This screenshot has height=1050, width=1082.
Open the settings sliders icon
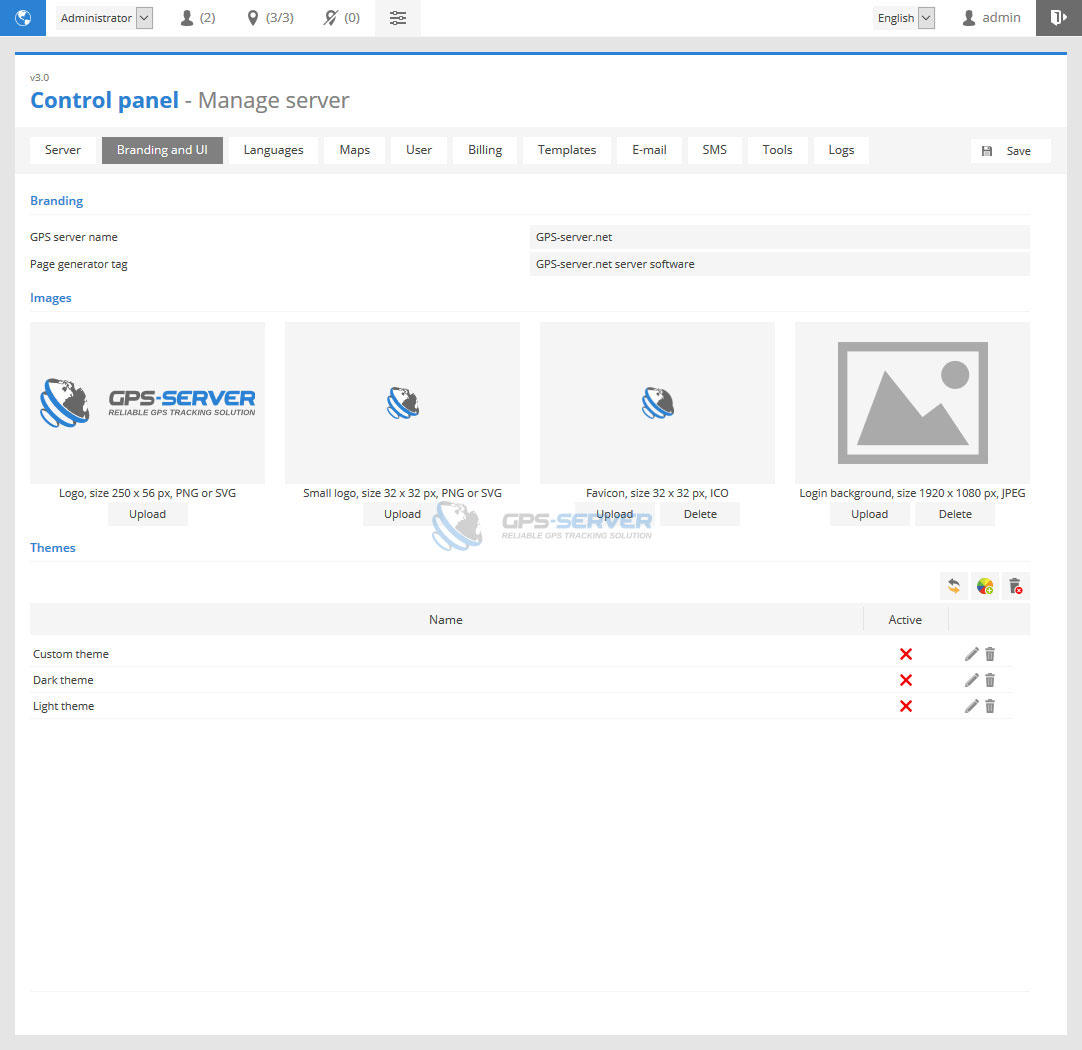click(398, 18)
